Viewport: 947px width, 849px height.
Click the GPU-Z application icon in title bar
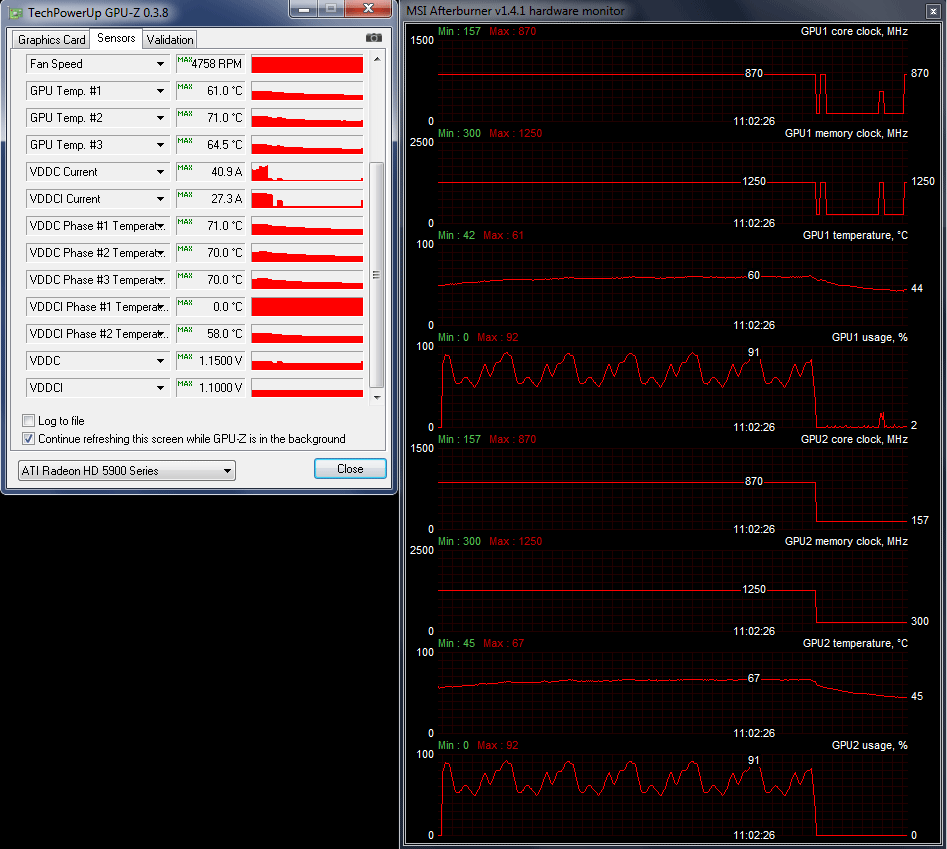[16, 12]
